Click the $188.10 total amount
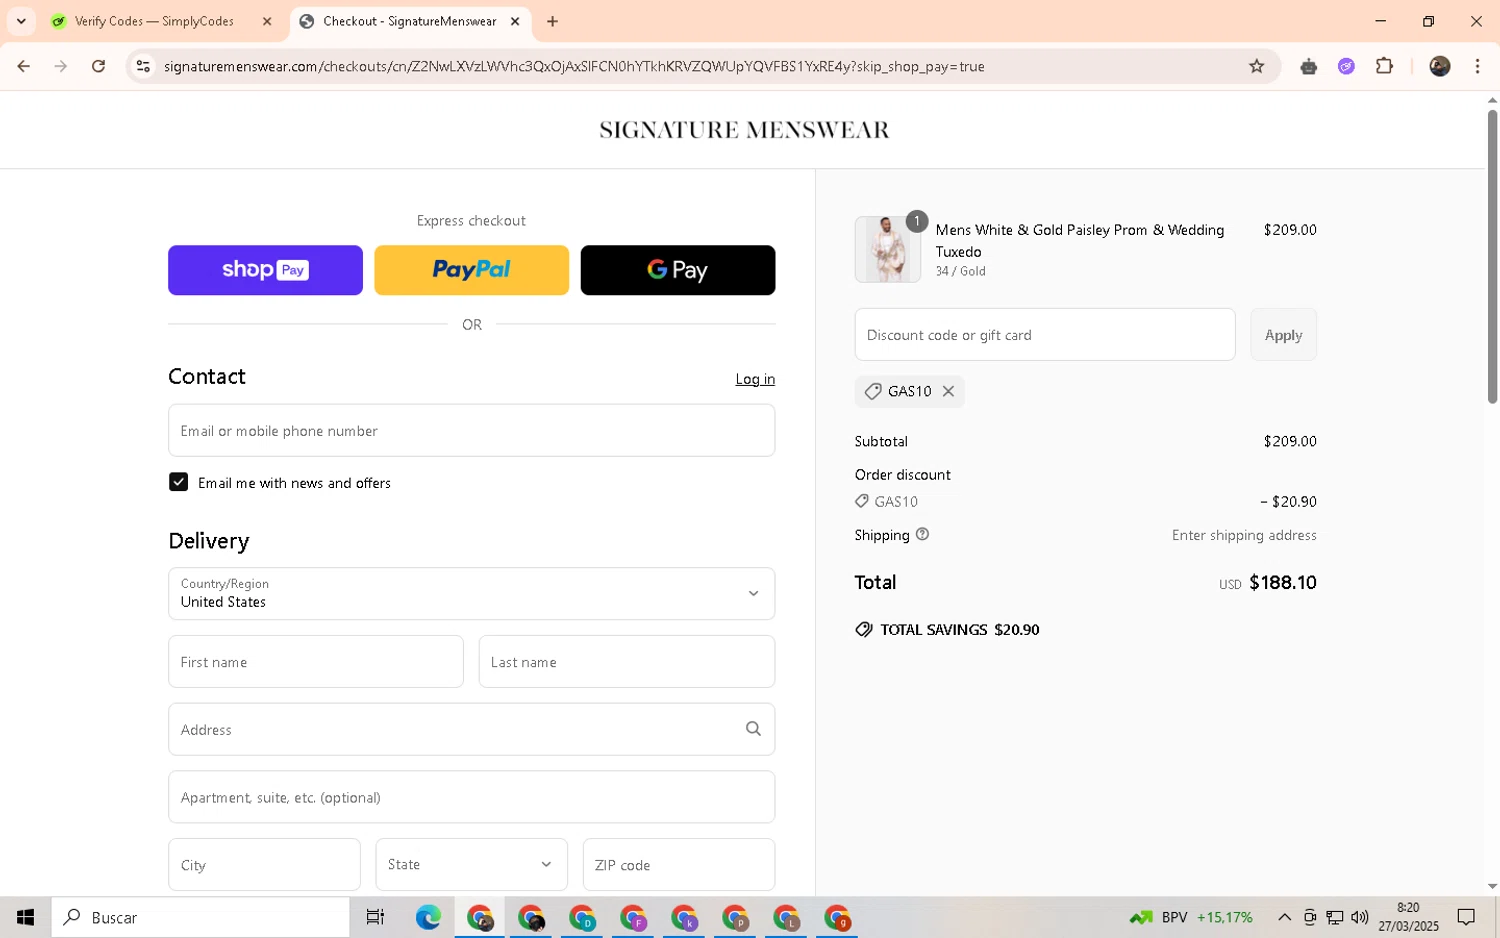The image size is (1500, 938). [1282, 583]
